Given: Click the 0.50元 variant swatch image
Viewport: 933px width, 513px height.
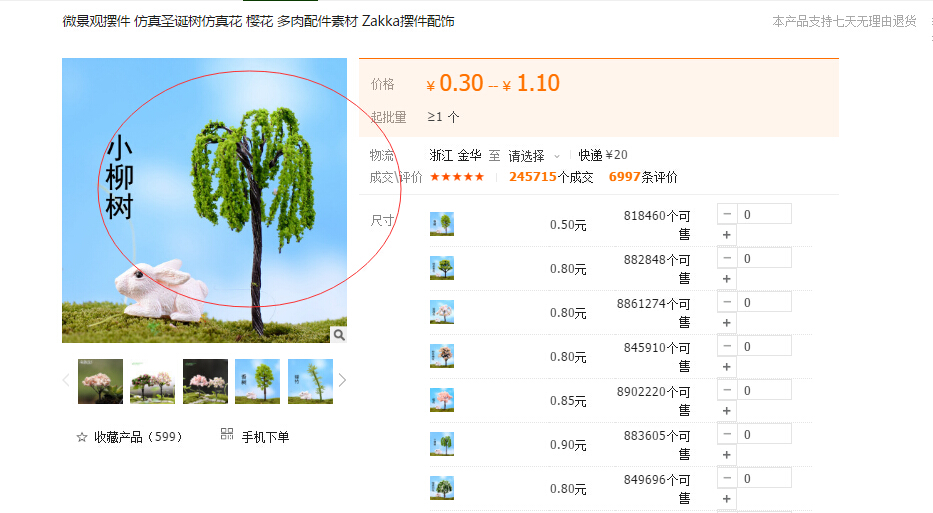Looking at the screenshot, I should coord(442,224).
